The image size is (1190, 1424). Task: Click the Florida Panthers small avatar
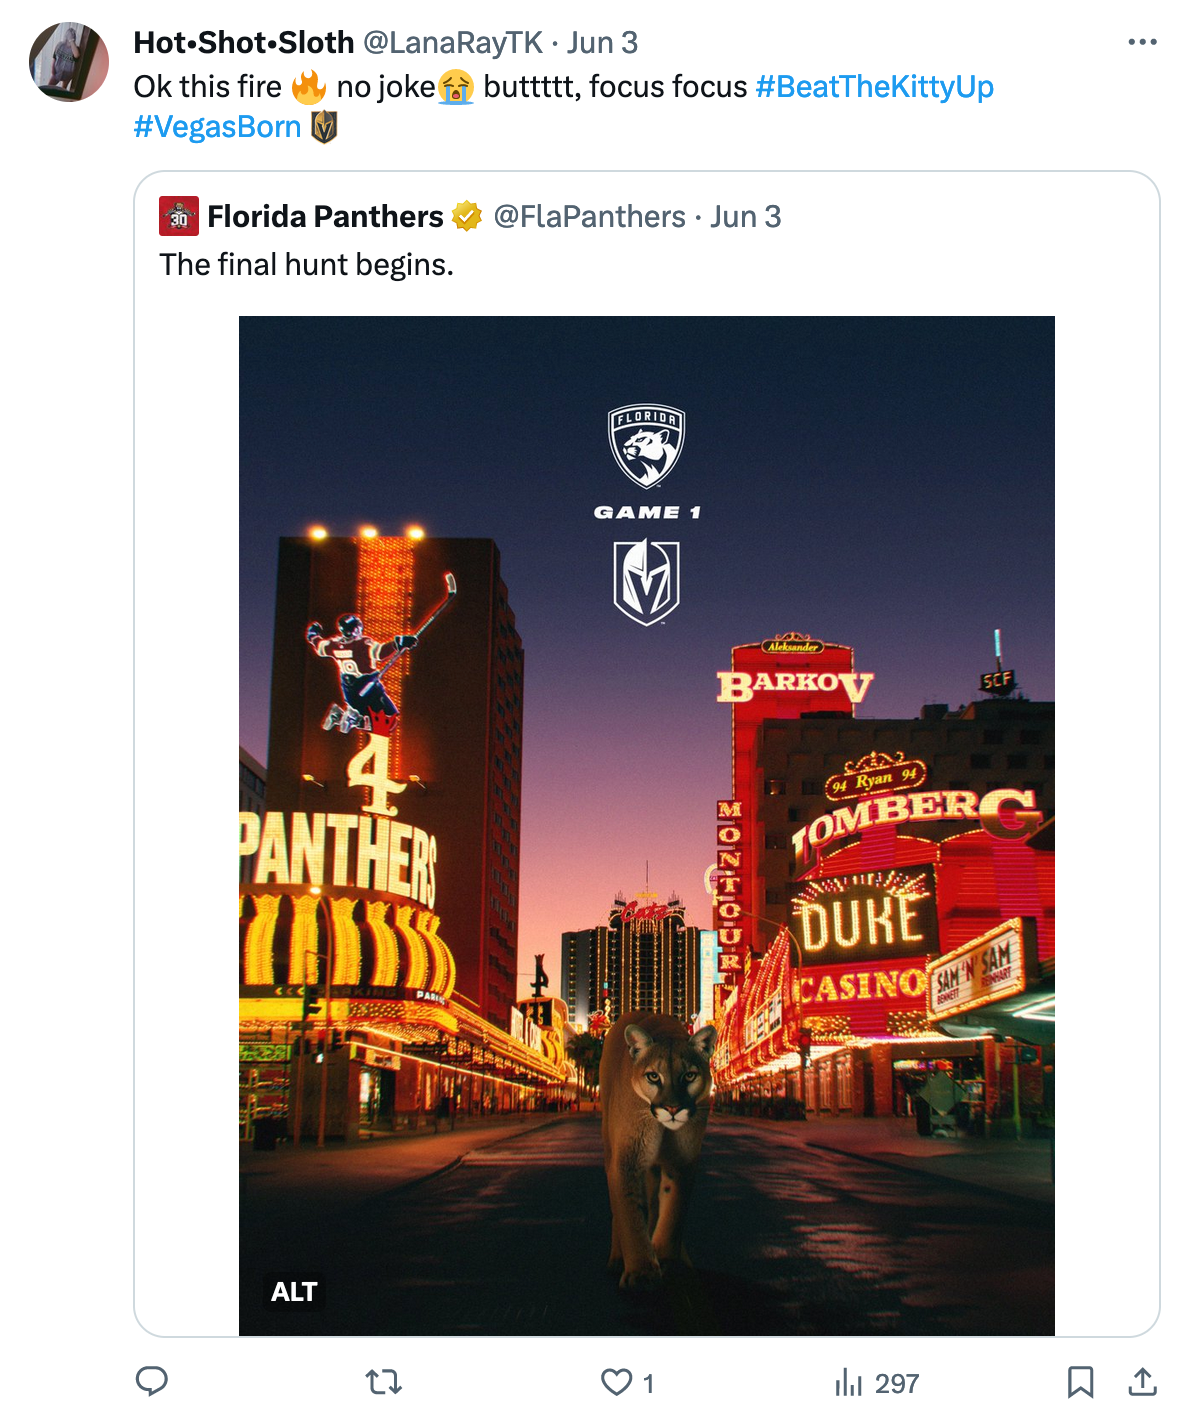tap(179, 216)
